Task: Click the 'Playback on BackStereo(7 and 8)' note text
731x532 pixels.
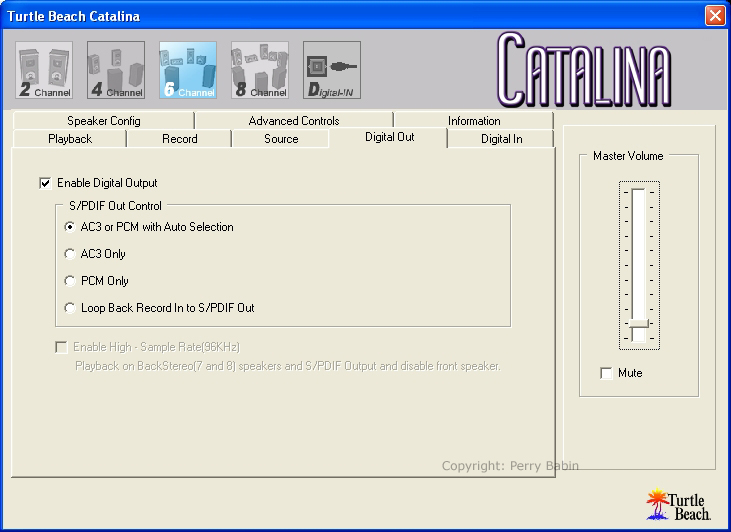Action: [288, 366]
